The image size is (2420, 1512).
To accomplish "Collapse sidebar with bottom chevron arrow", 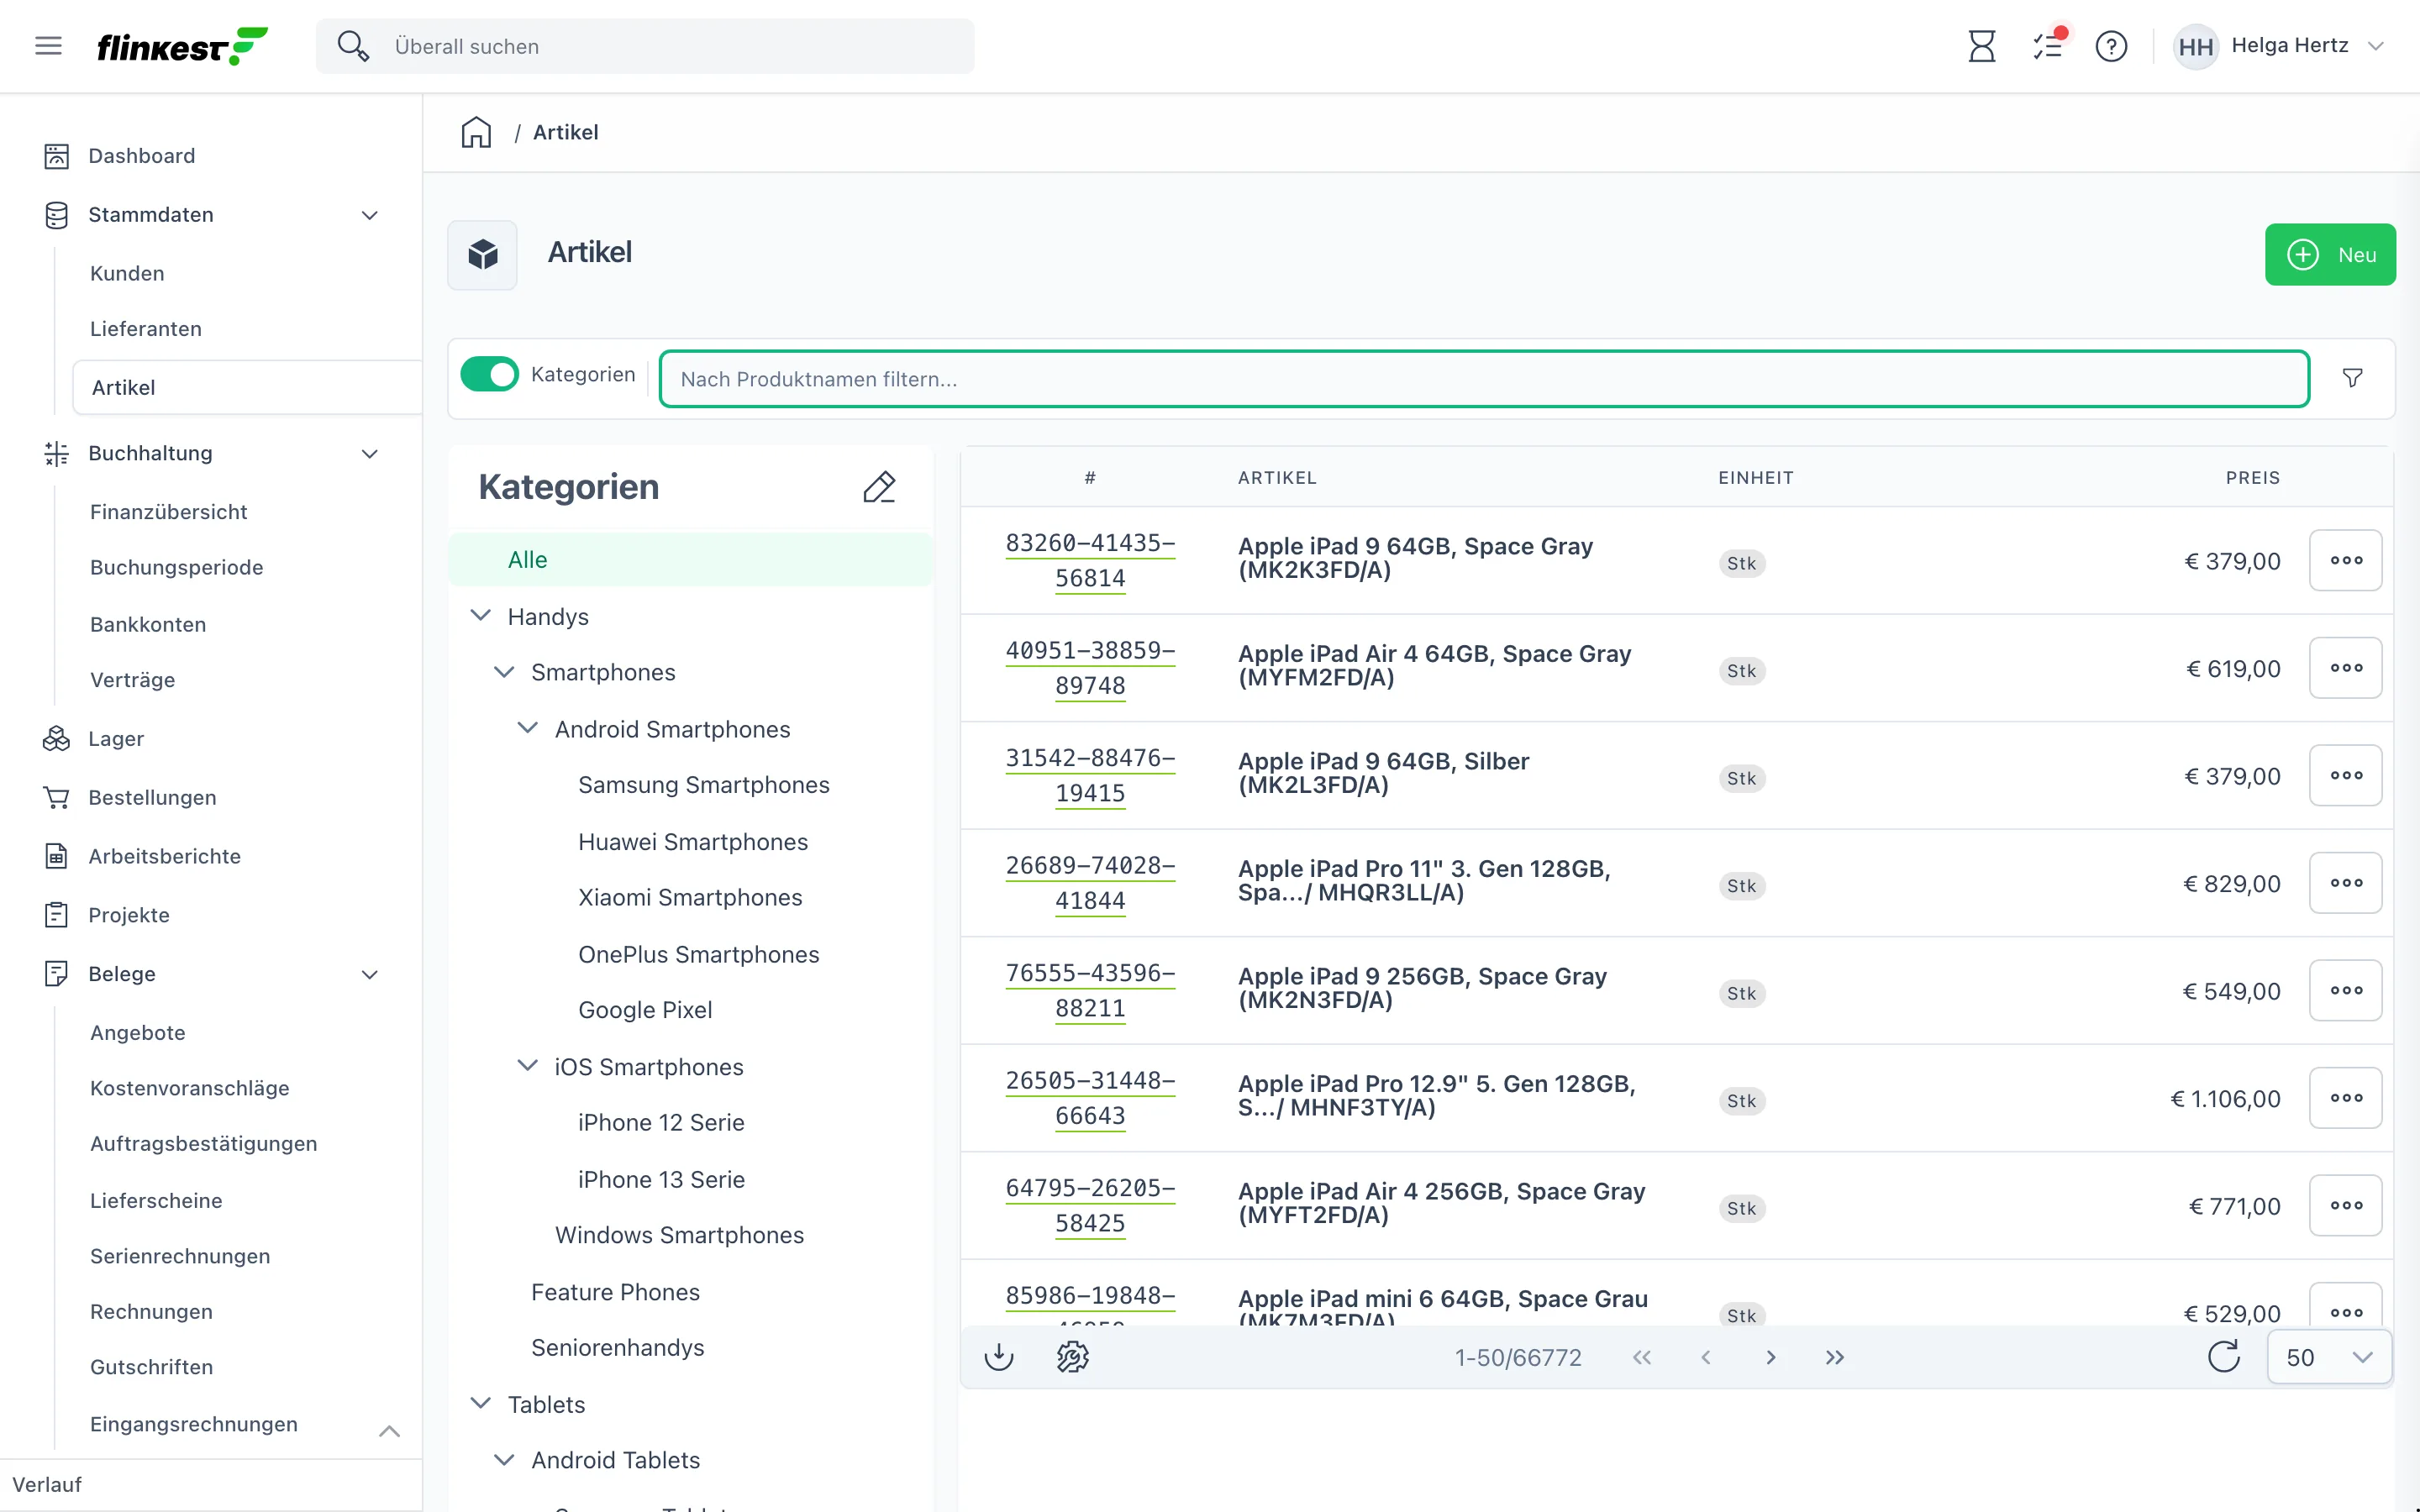I will (390, 1431).
